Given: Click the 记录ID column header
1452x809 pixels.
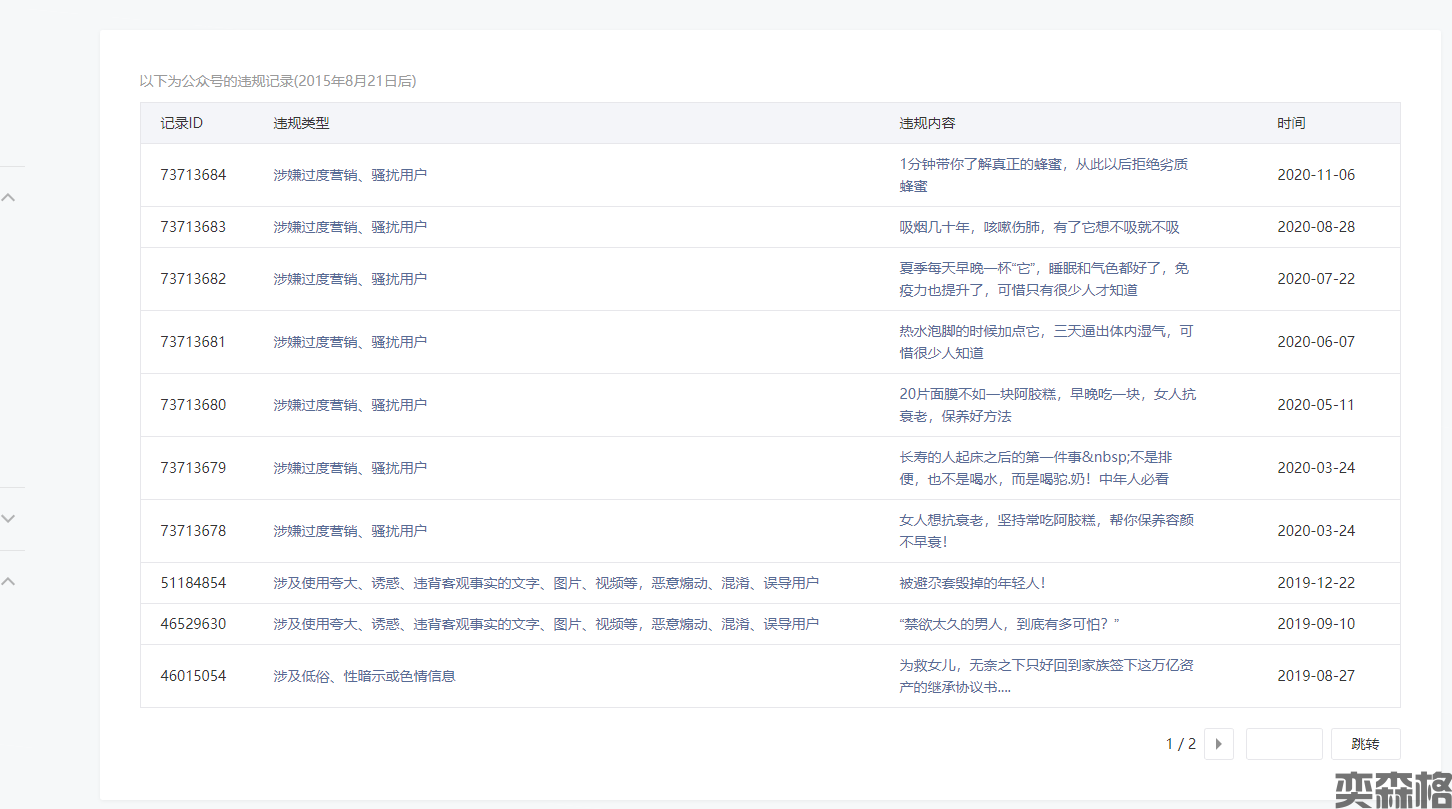Looking at the screenshot, I should (181, 123).
